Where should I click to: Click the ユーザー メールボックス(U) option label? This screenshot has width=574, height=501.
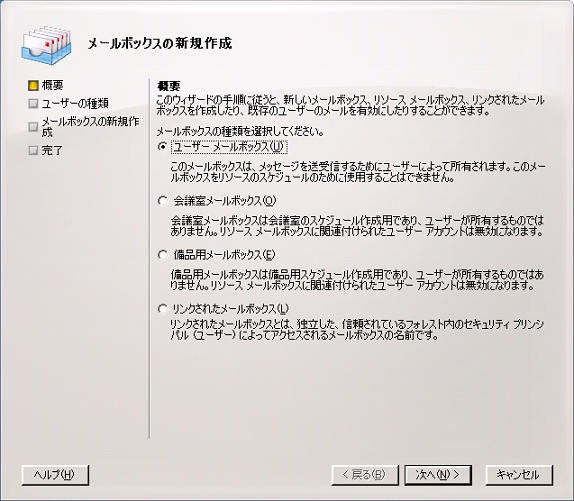pos(229,147)
